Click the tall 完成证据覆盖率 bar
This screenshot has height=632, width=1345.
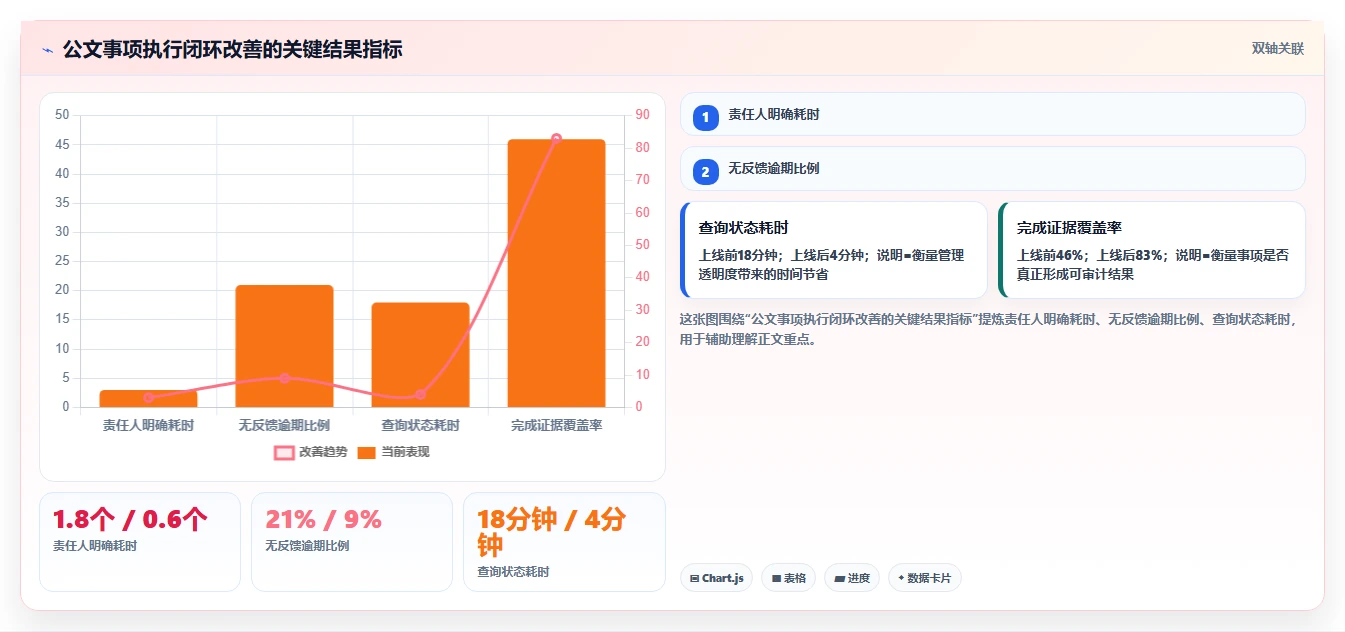[556, 273]
